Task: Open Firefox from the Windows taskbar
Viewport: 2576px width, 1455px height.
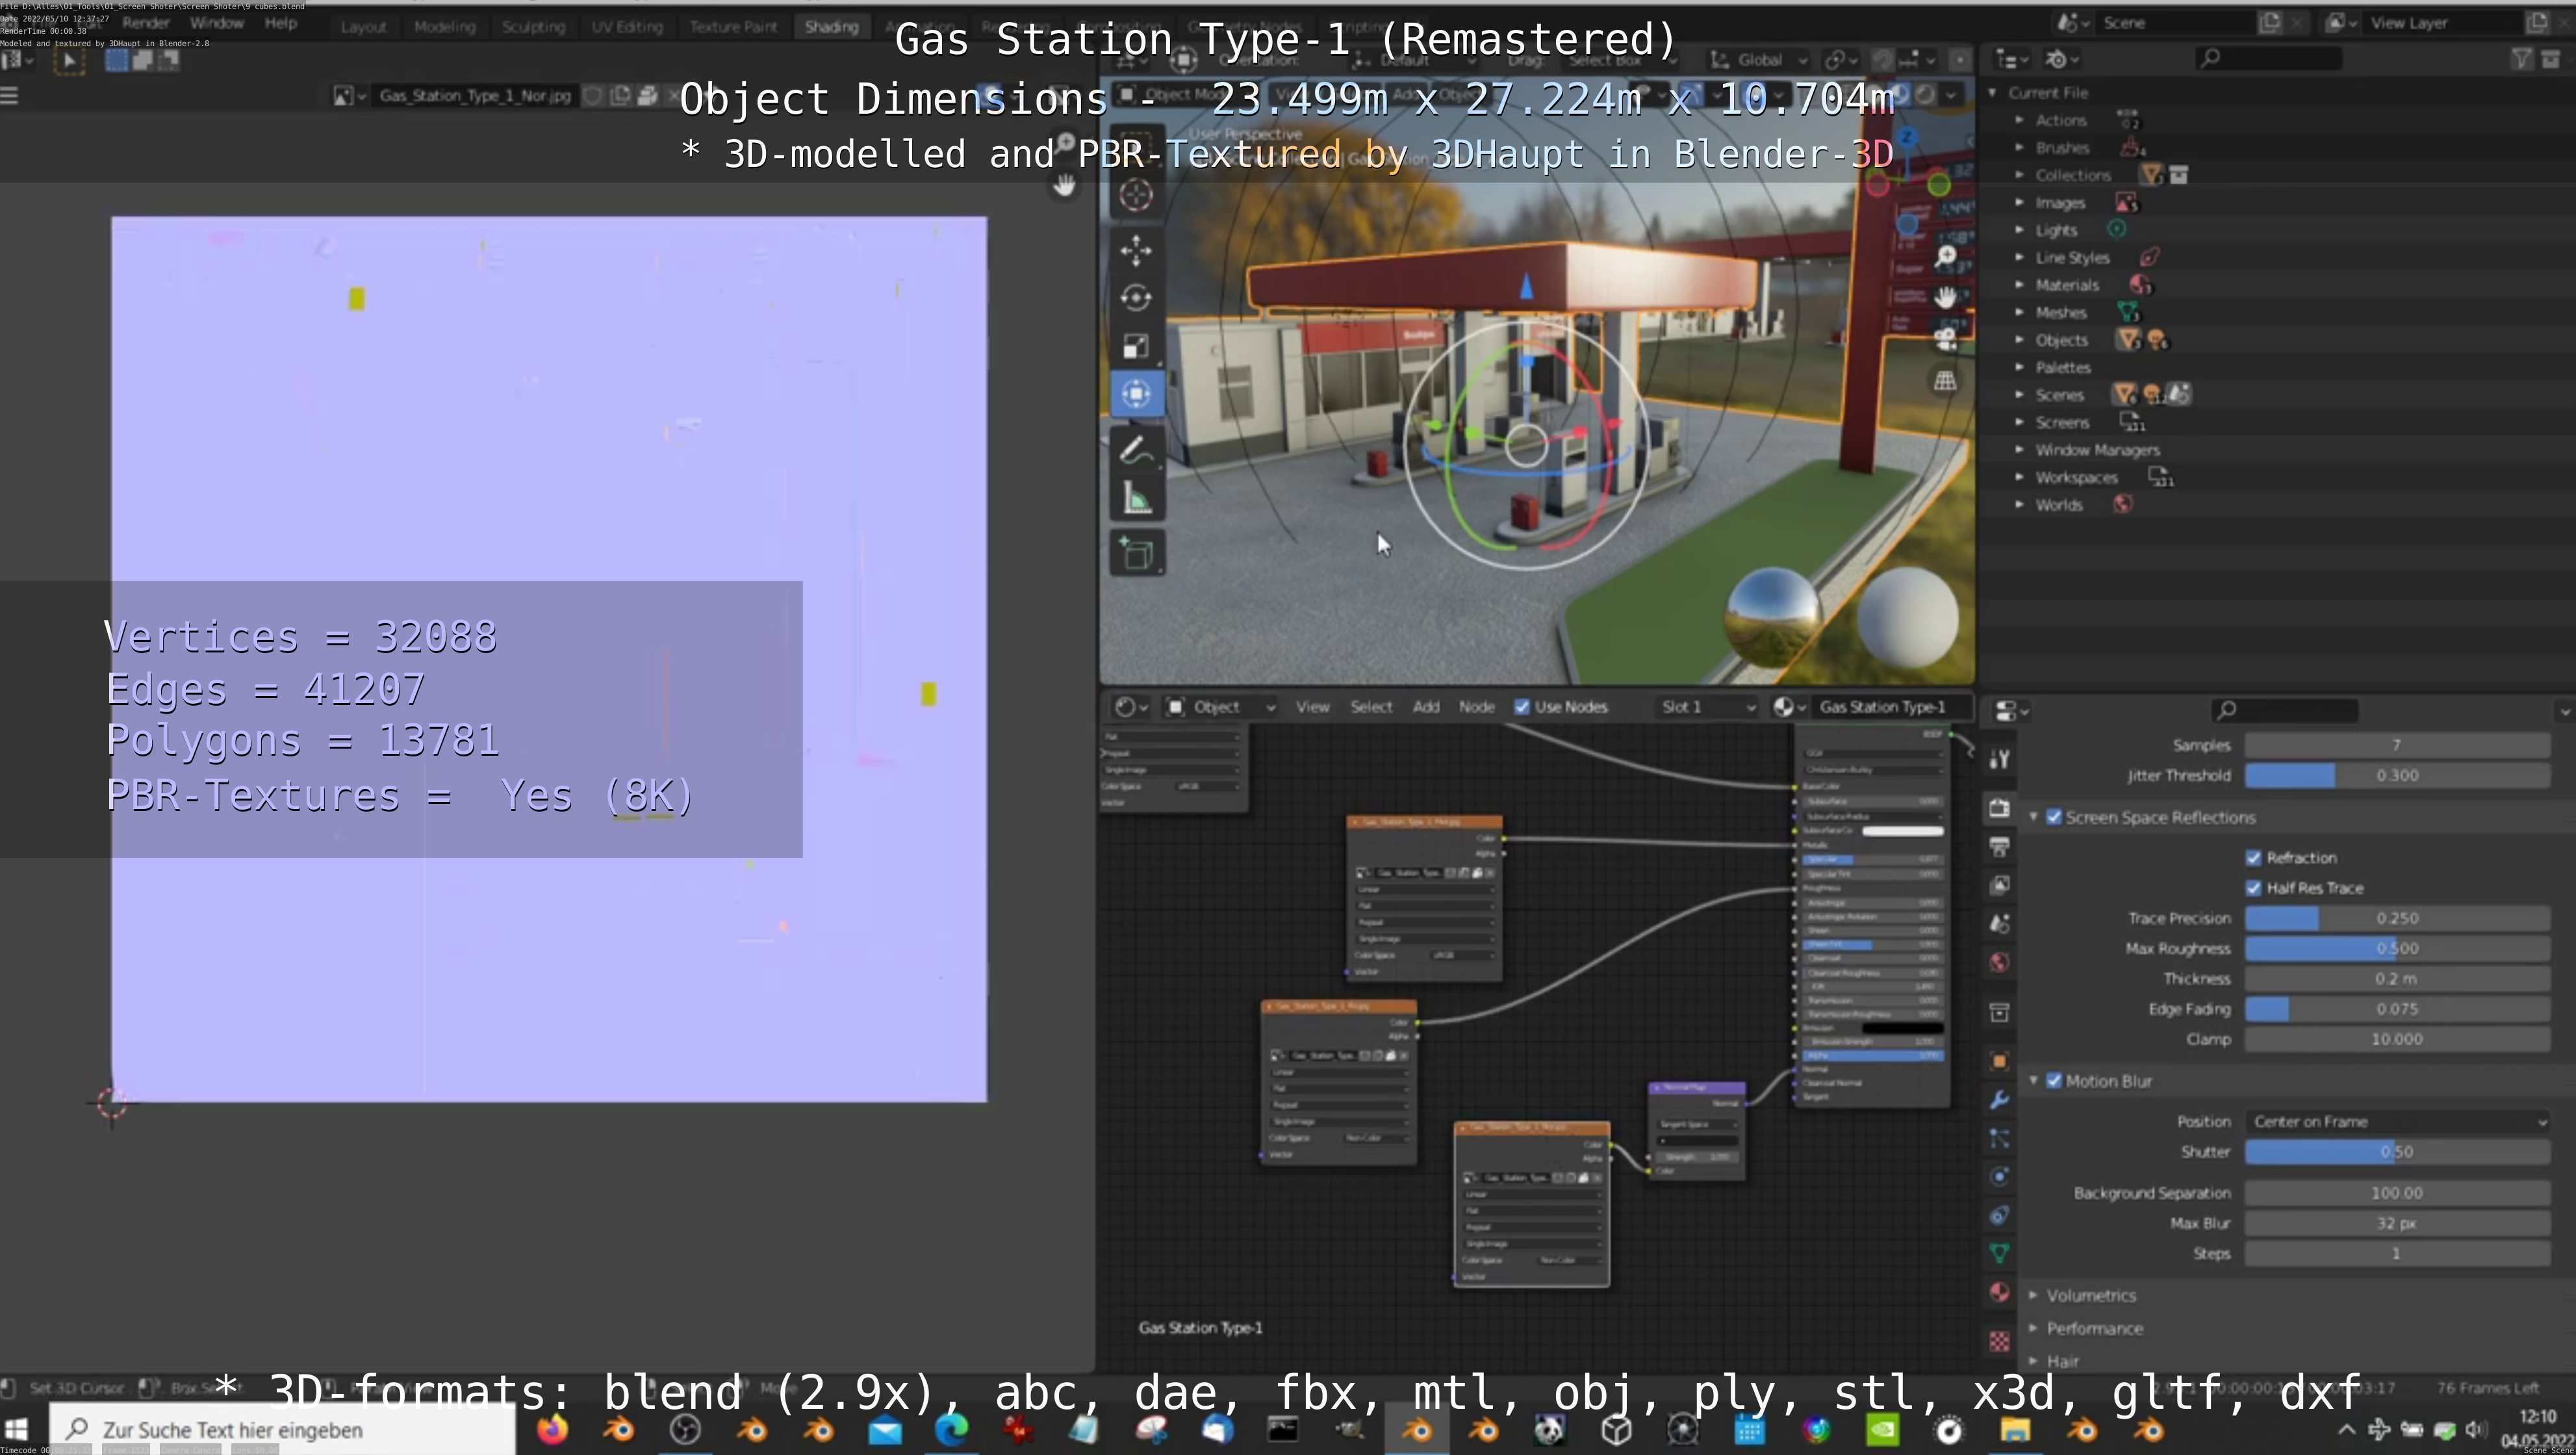Action: coord(552,1430)
